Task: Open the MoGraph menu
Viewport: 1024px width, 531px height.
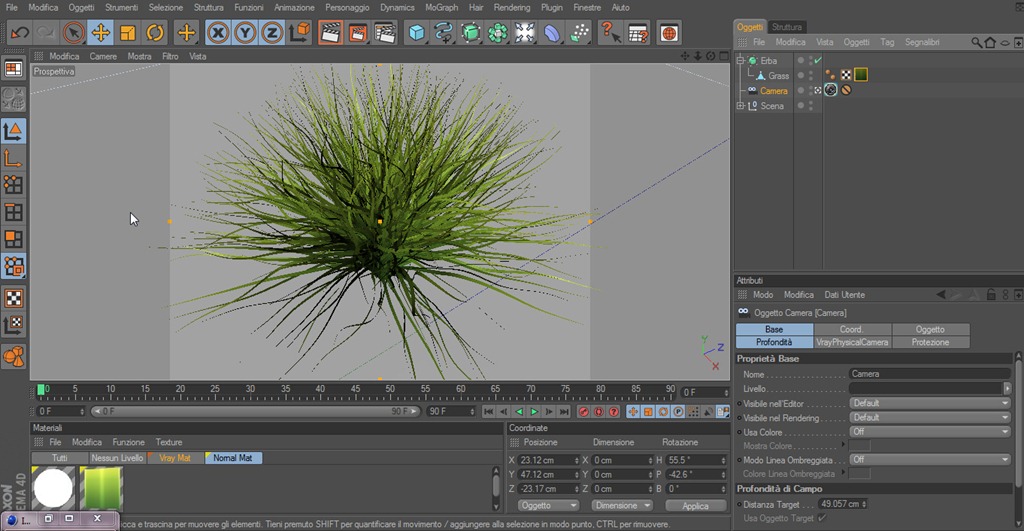Action: tap(441, 7)
